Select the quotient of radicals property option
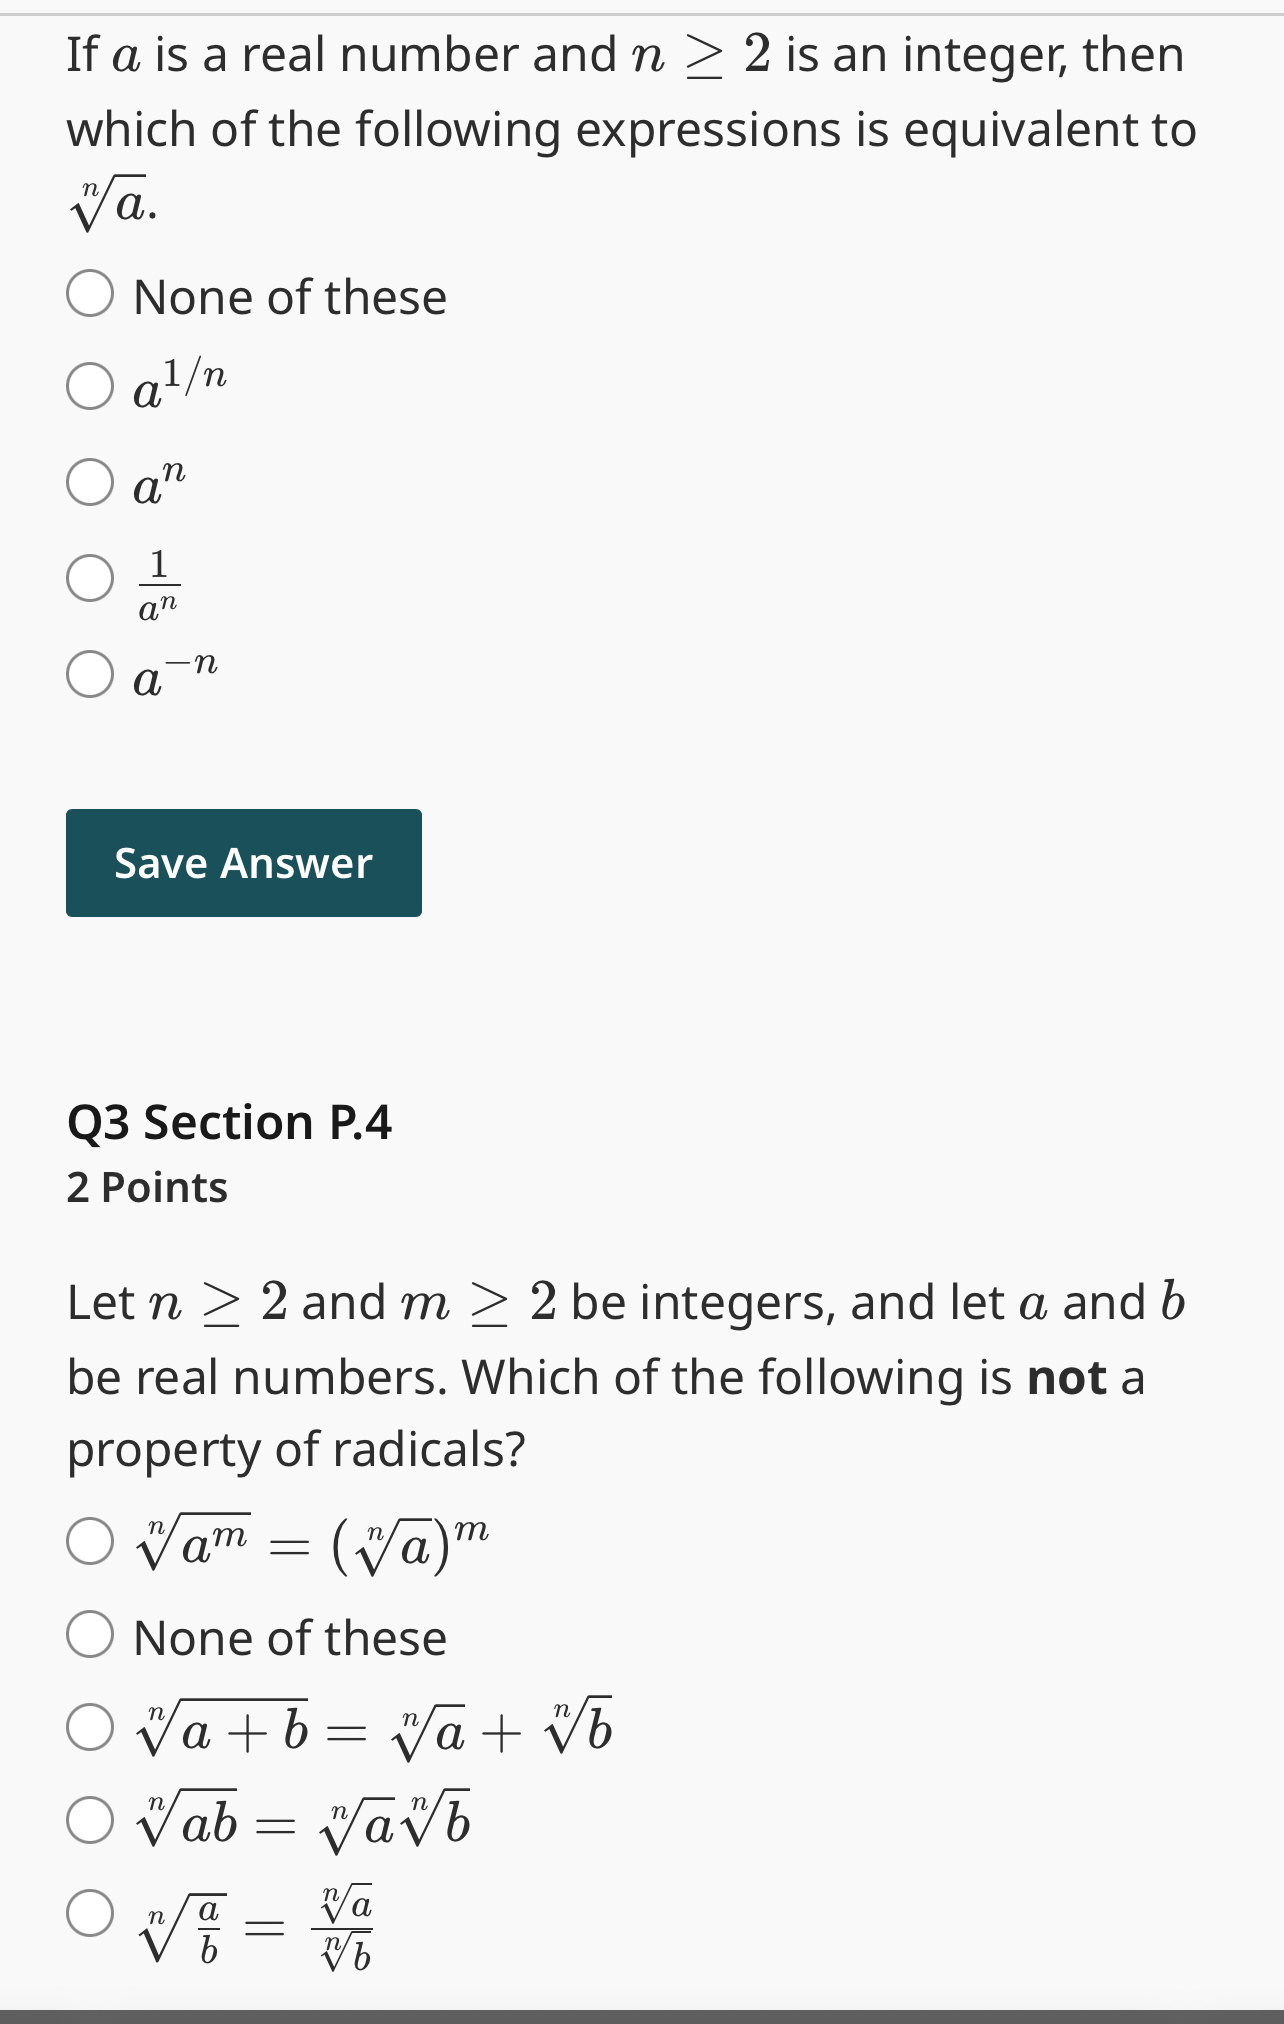The height and width of the screenshot is (2024, 1284). pos(90,1915)
